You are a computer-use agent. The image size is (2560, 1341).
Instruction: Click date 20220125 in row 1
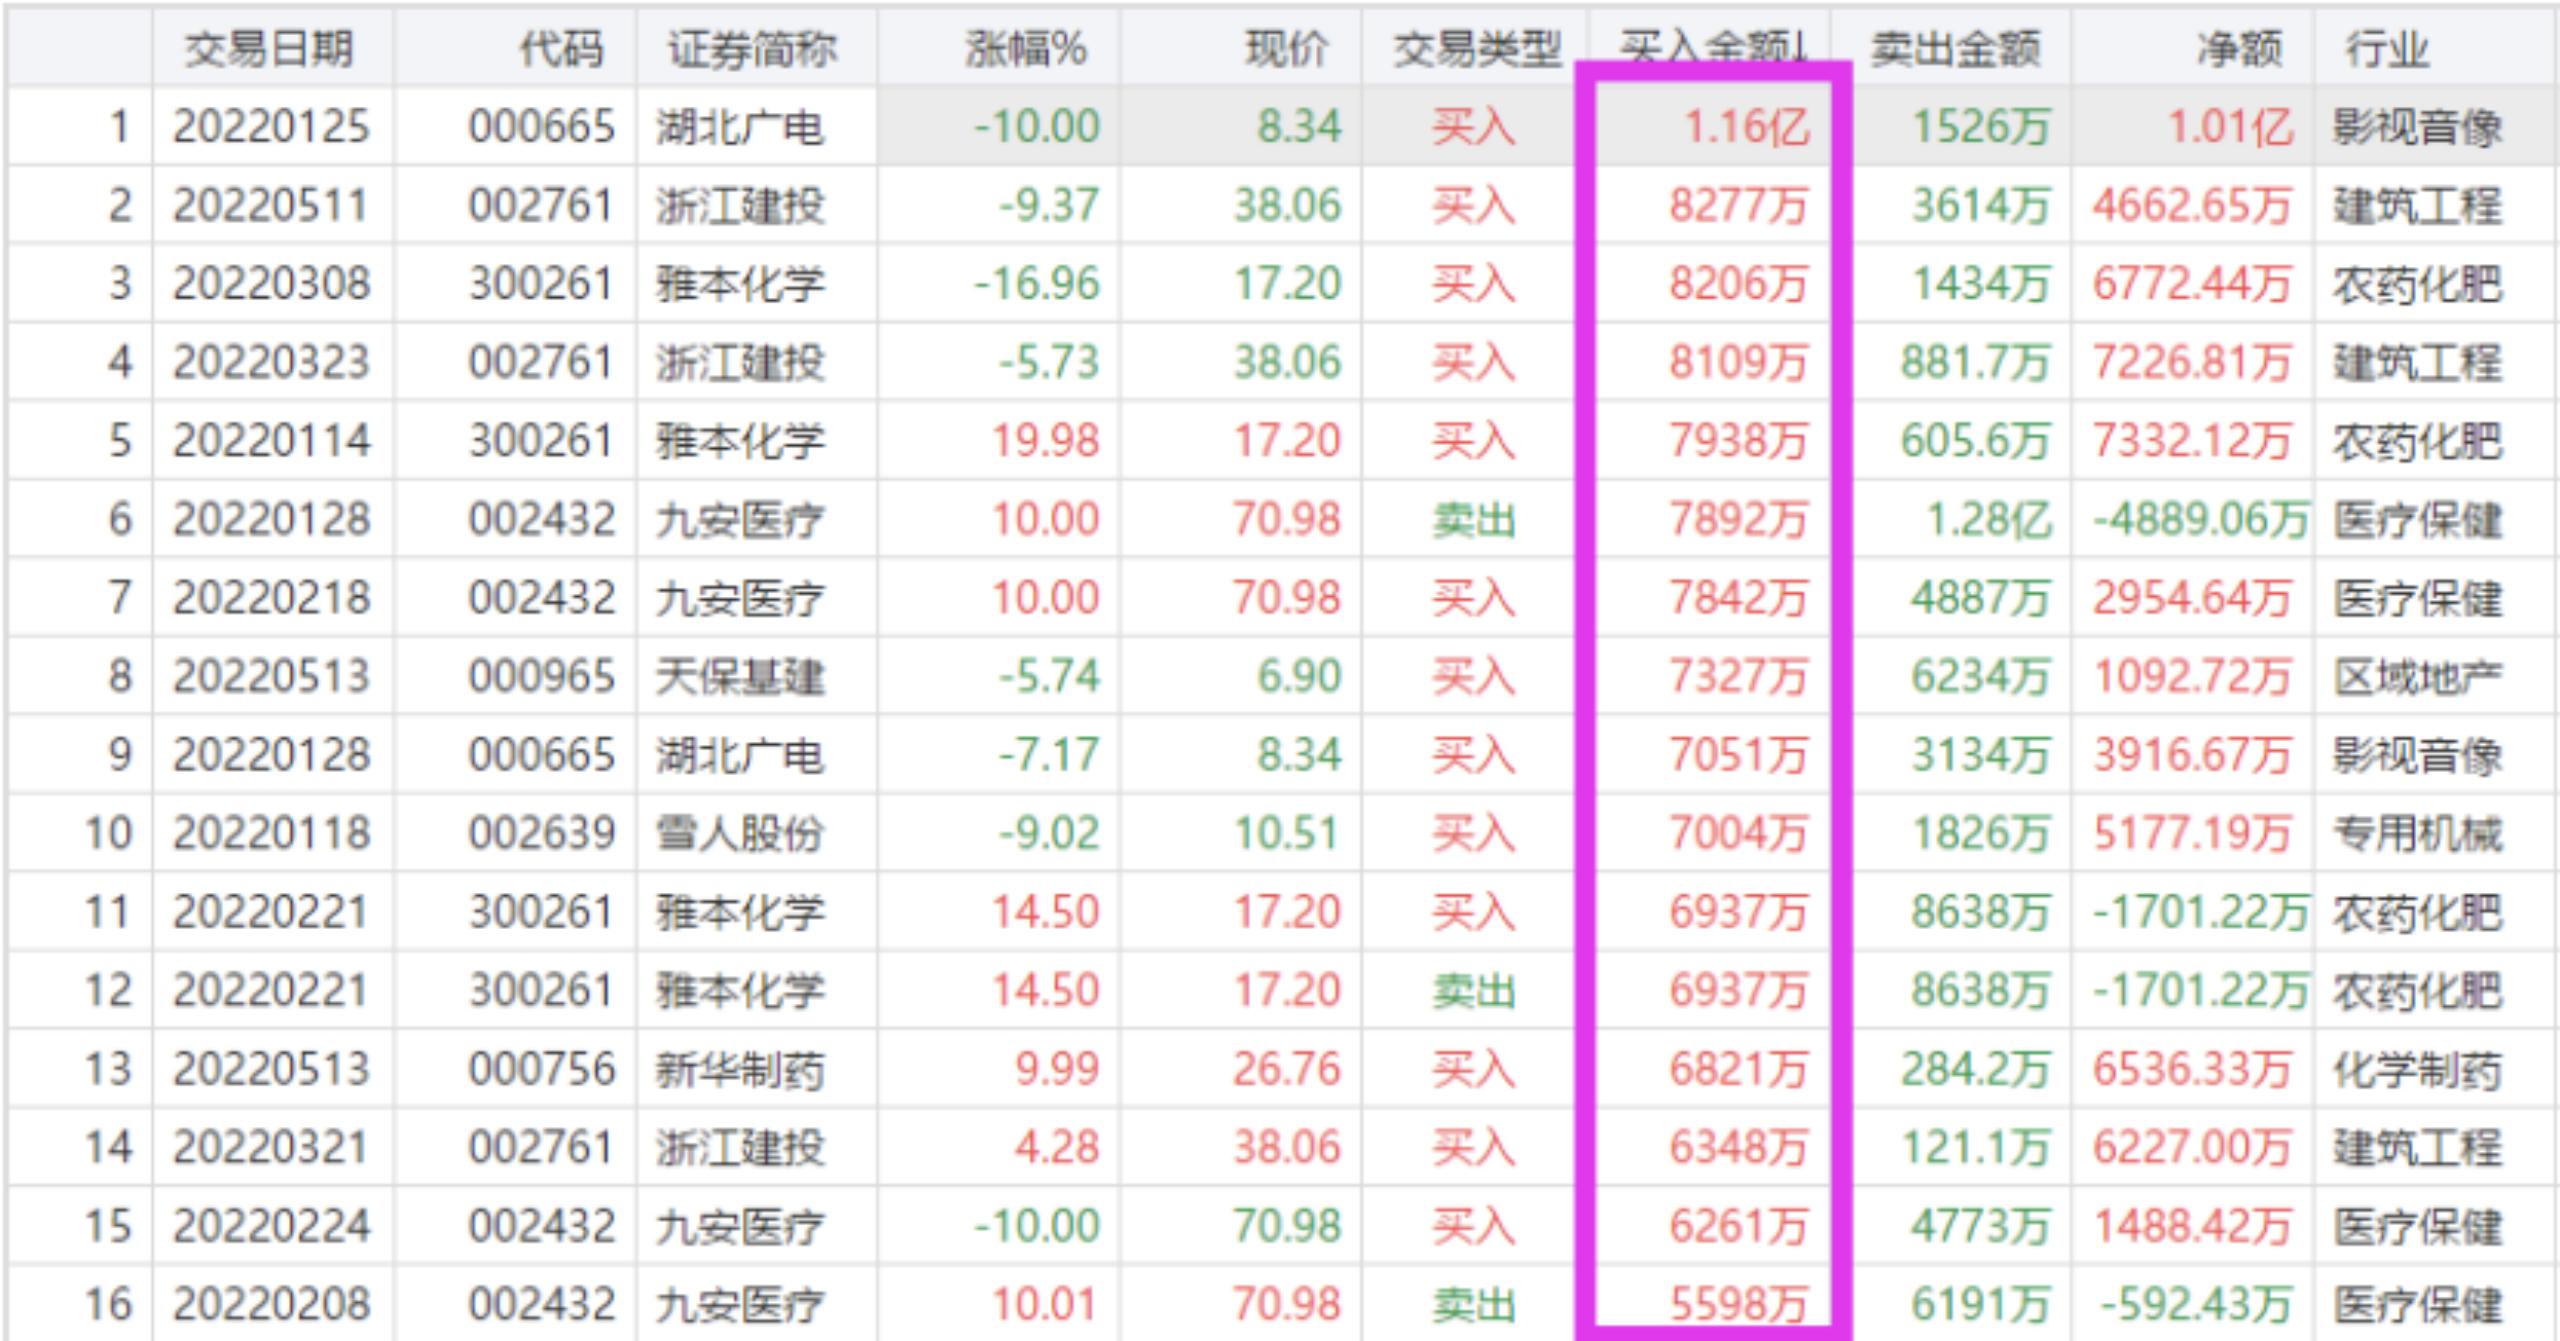271,127
